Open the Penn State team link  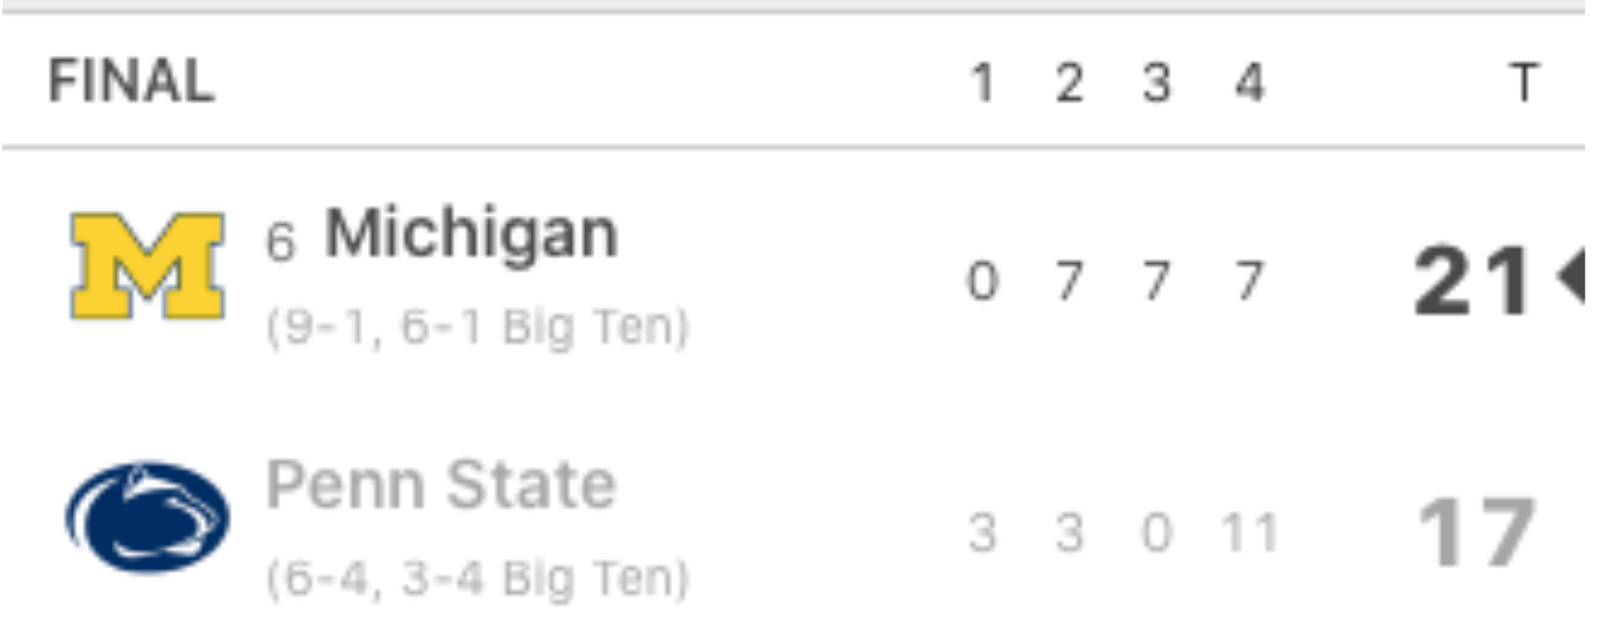pos(440,485)
